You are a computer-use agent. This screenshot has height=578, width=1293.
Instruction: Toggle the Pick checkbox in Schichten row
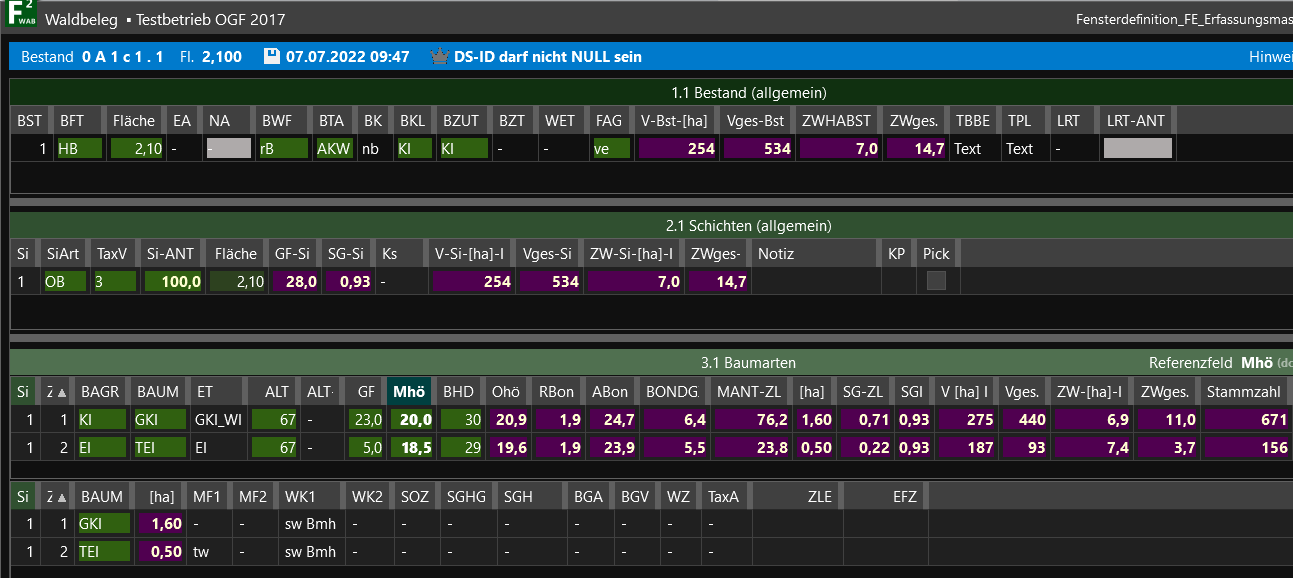(x=936, y=282)
